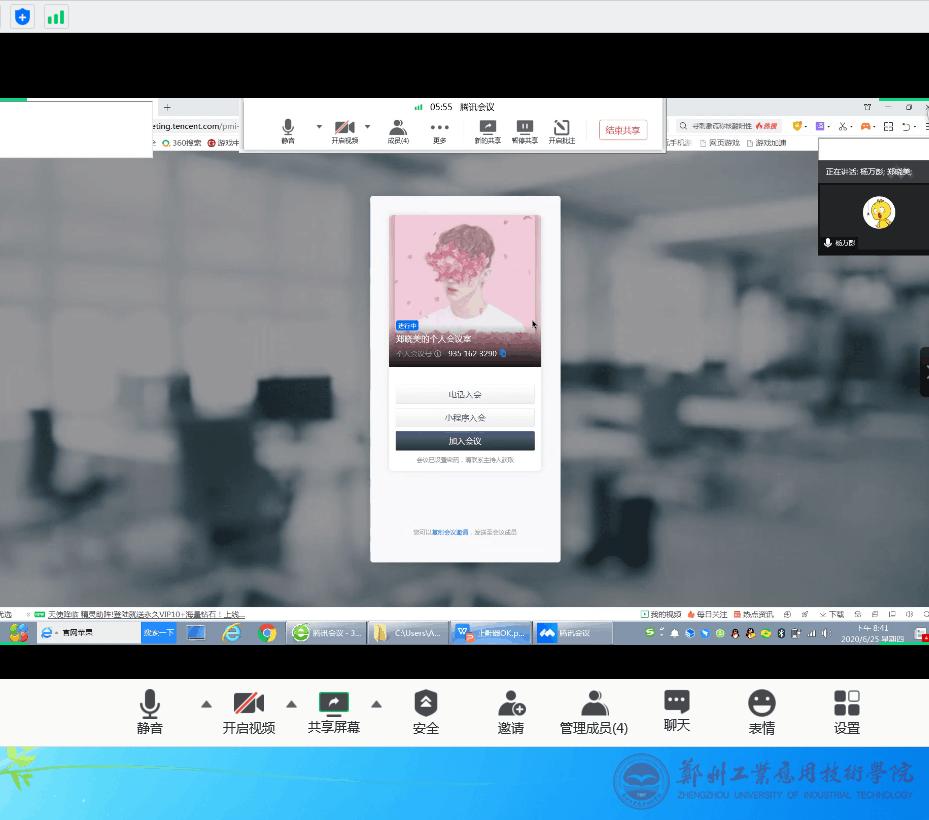The height and width of the screenshot is (820, 929).
Task: Click the dark 加入会议 button
Action: [x=465, y=441]
